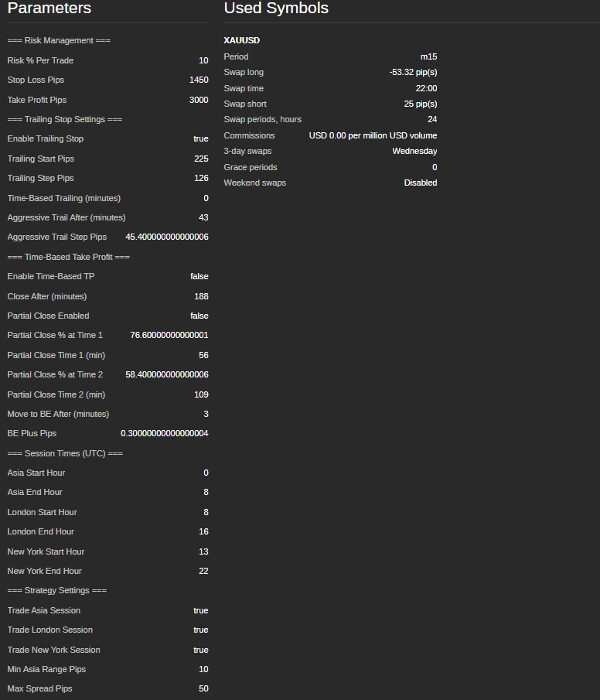This screenshot has width=600, height=700.
Task: Click Trade New York Session true value
Action: pyautogui.click(x=201, y=650)
